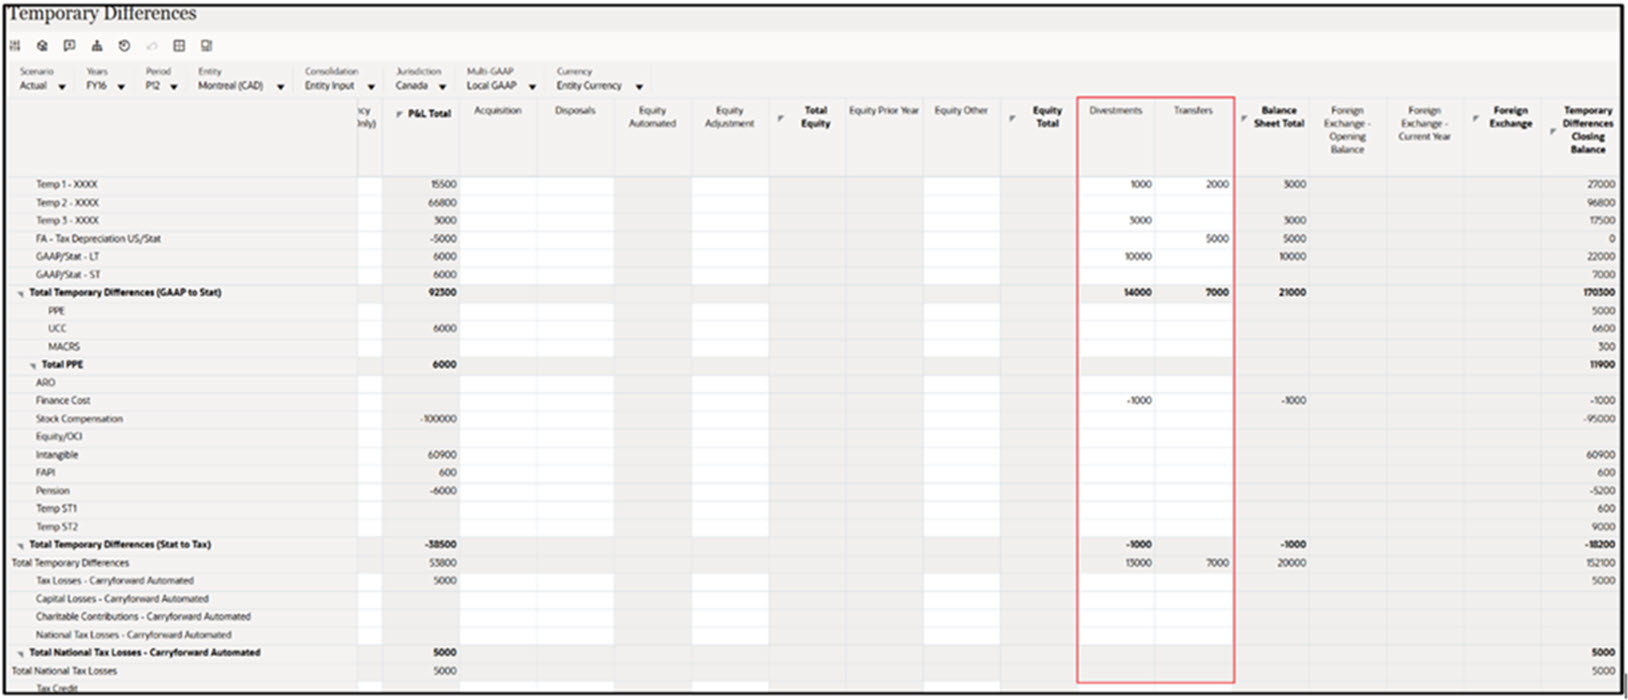1628x700 pixels.
Task: Click the last toolbar icon with monitor shape
Action: click(207, 46)
